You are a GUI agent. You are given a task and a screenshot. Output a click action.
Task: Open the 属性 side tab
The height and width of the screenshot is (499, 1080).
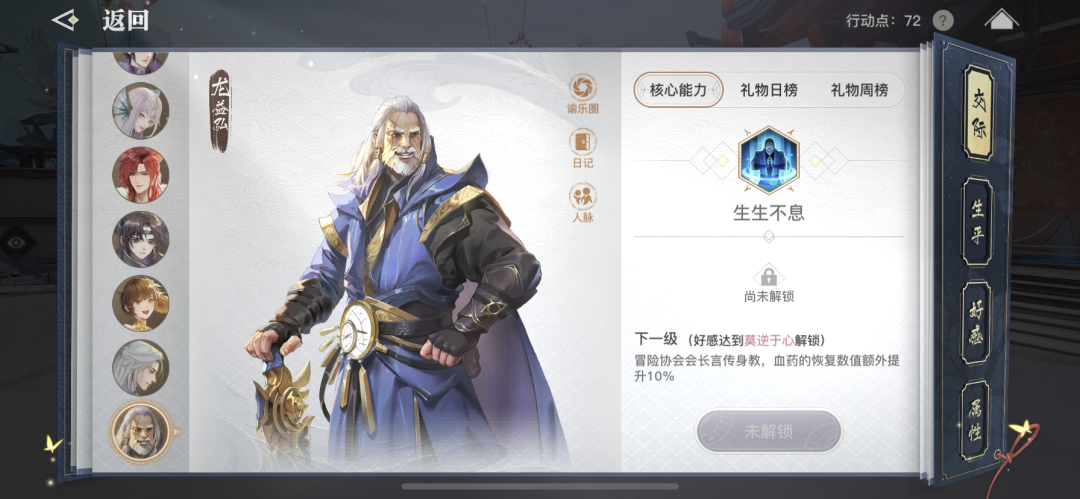coord(976,420)
